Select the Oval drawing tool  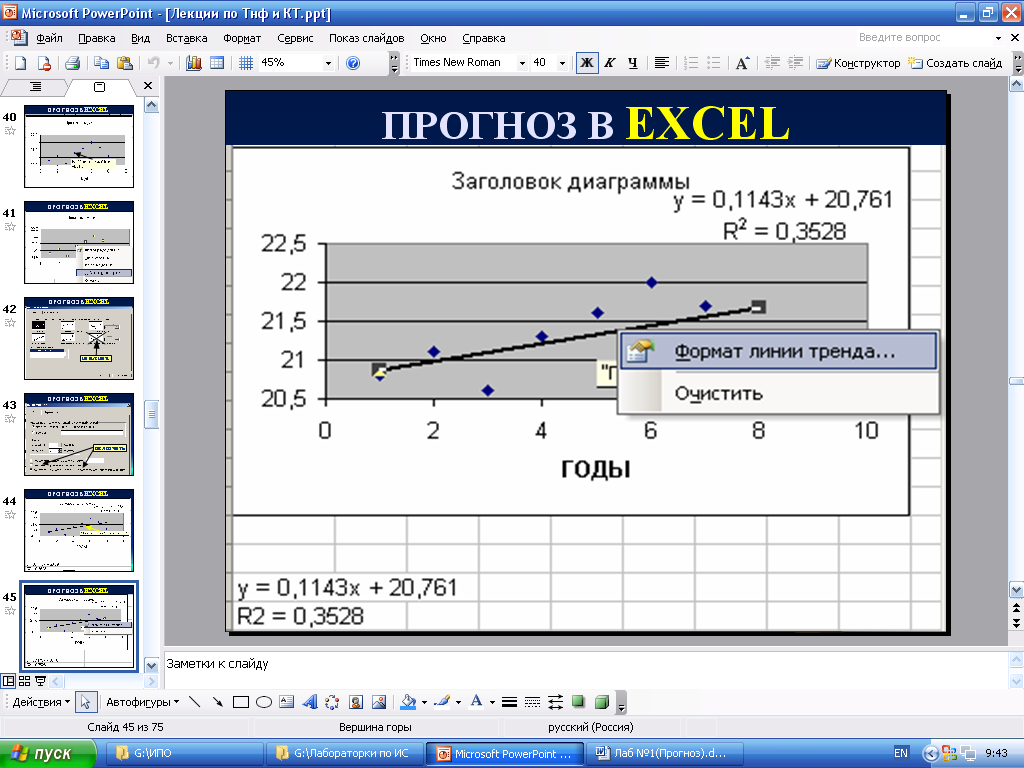point(264,702)
